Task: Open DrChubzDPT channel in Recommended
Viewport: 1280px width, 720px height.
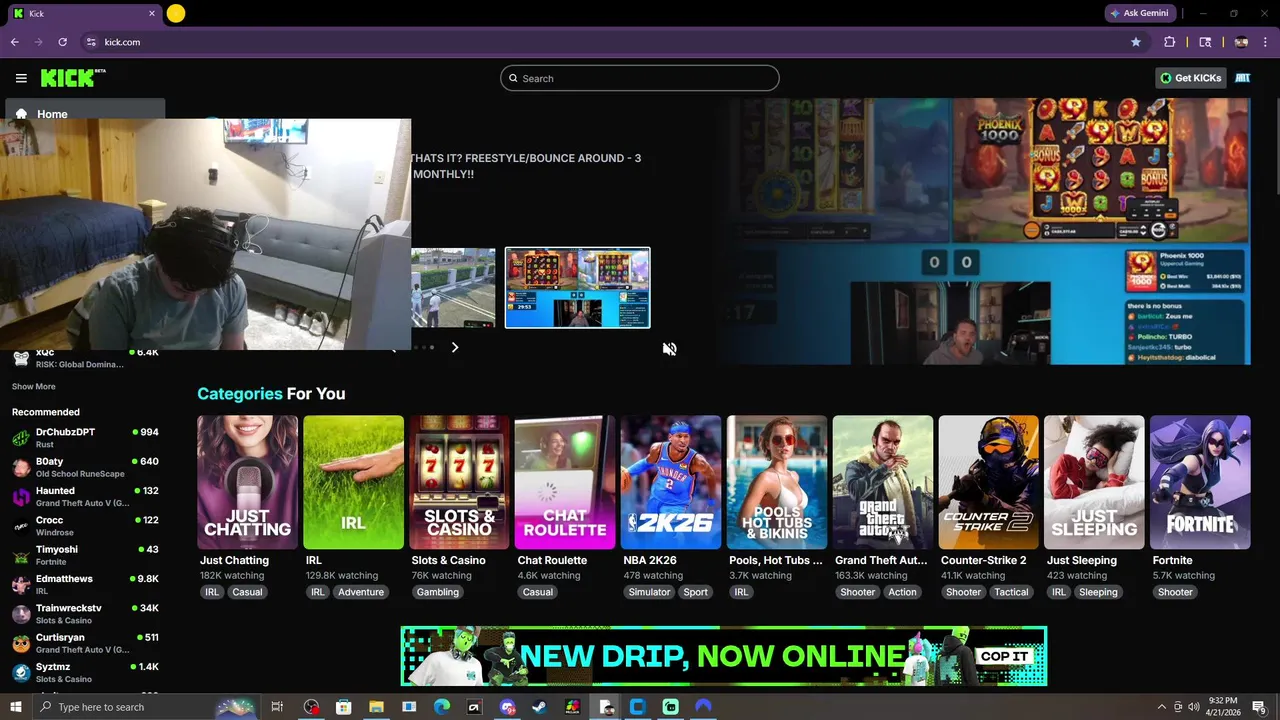Action: pos(85,438)
